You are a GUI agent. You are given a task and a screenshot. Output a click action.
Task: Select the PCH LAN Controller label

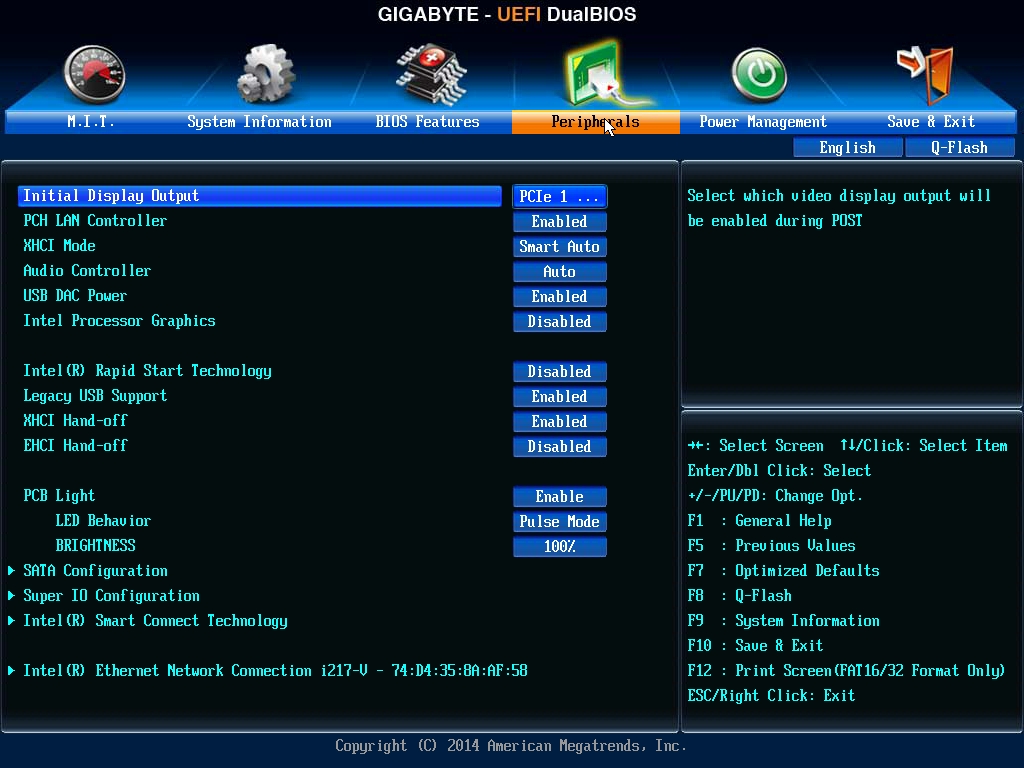(95, 221)
